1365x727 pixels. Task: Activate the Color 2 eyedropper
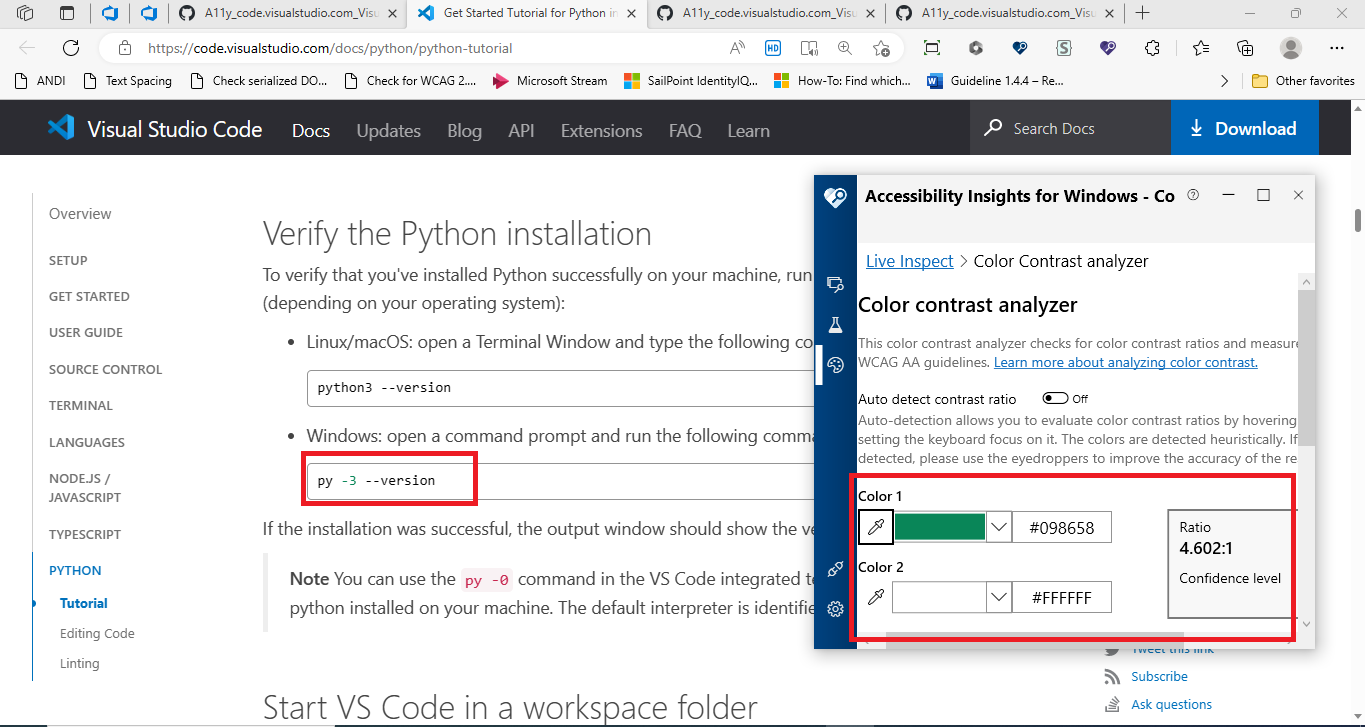(x=874, y=596)
